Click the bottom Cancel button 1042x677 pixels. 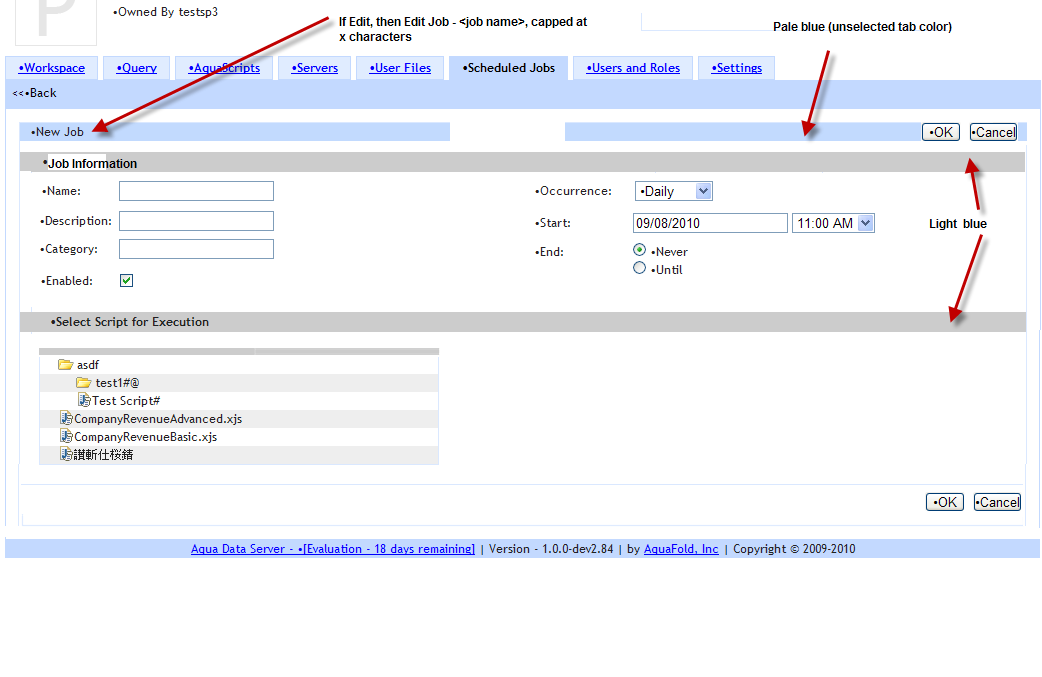pos(997,502)
